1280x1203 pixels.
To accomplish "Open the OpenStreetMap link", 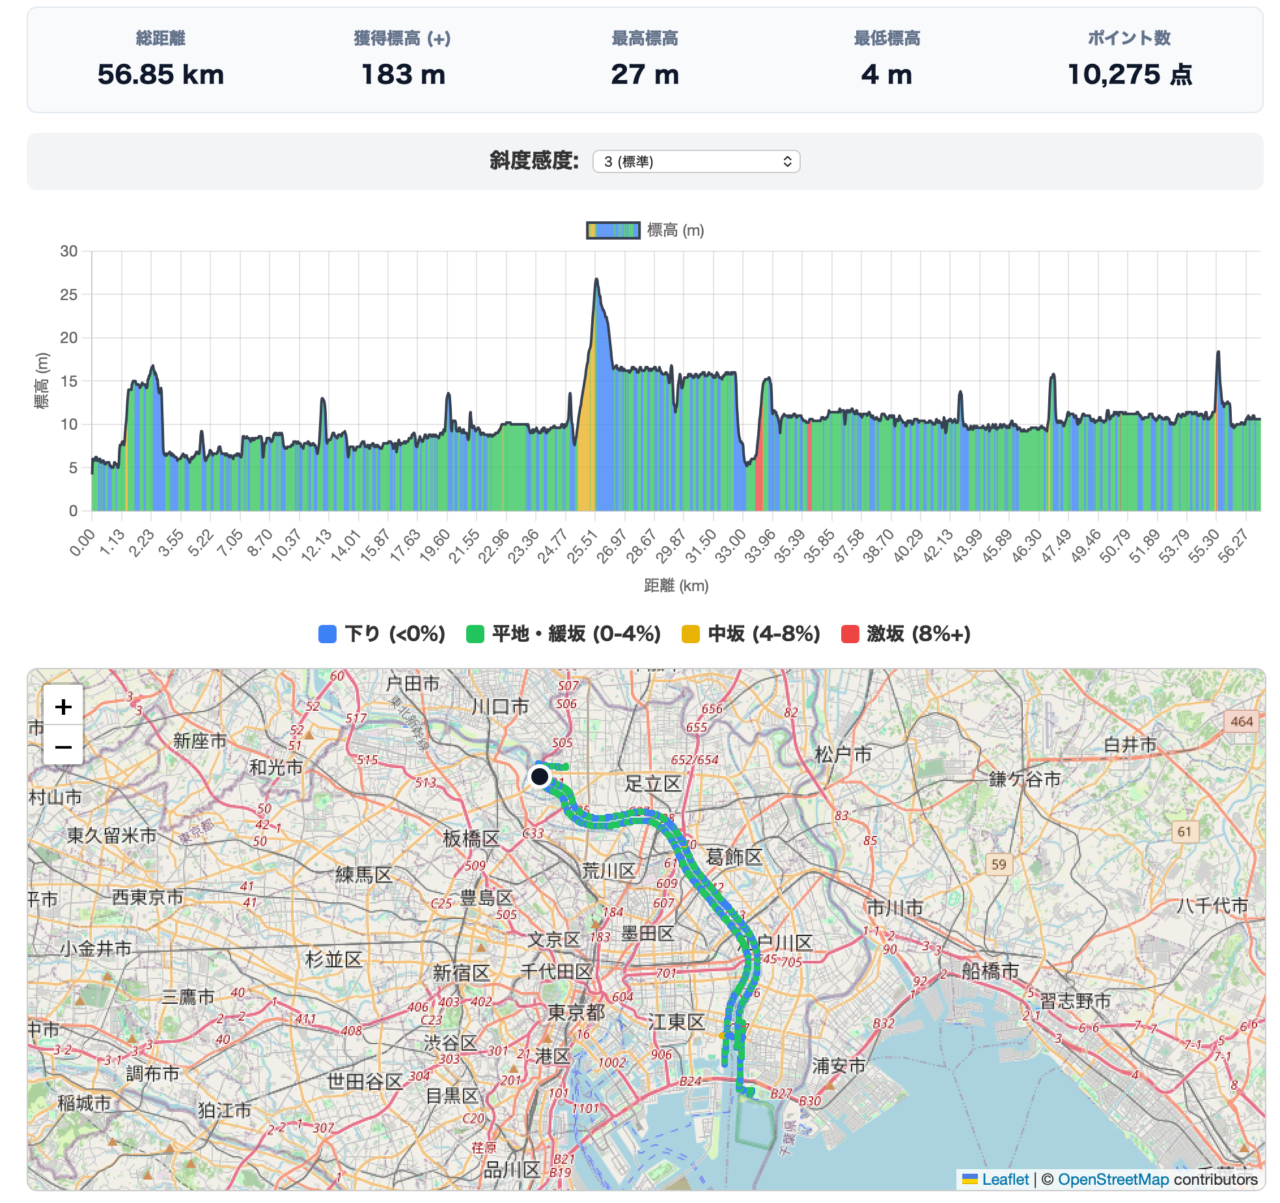I will click(1113, 1179).
